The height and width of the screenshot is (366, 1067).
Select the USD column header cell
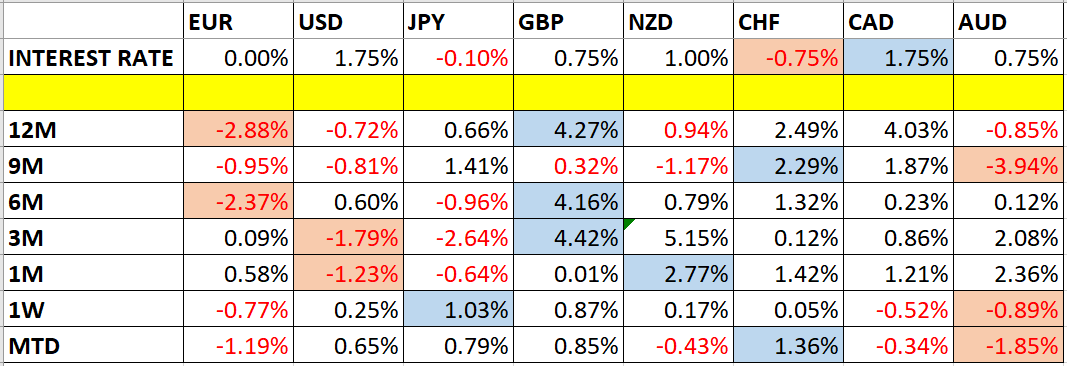point(348,22)
